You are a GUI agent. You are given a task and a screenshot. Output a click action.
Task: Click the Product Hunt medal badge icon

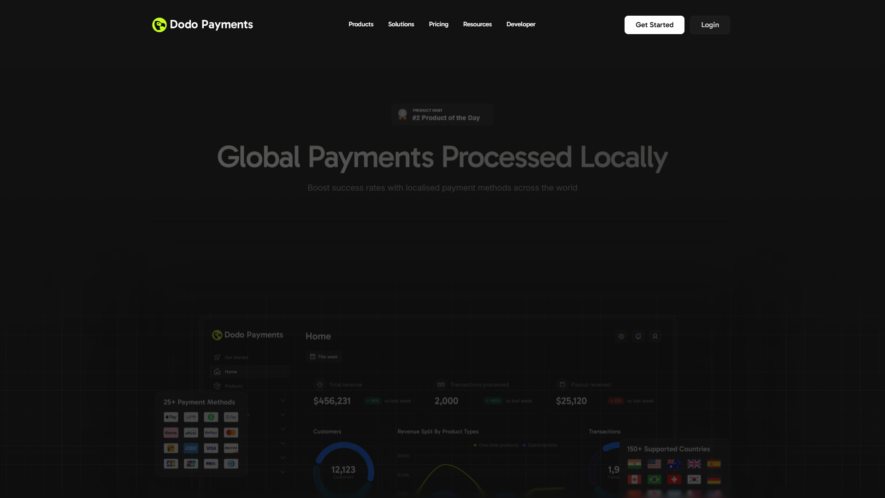click(x=402, y=115)
